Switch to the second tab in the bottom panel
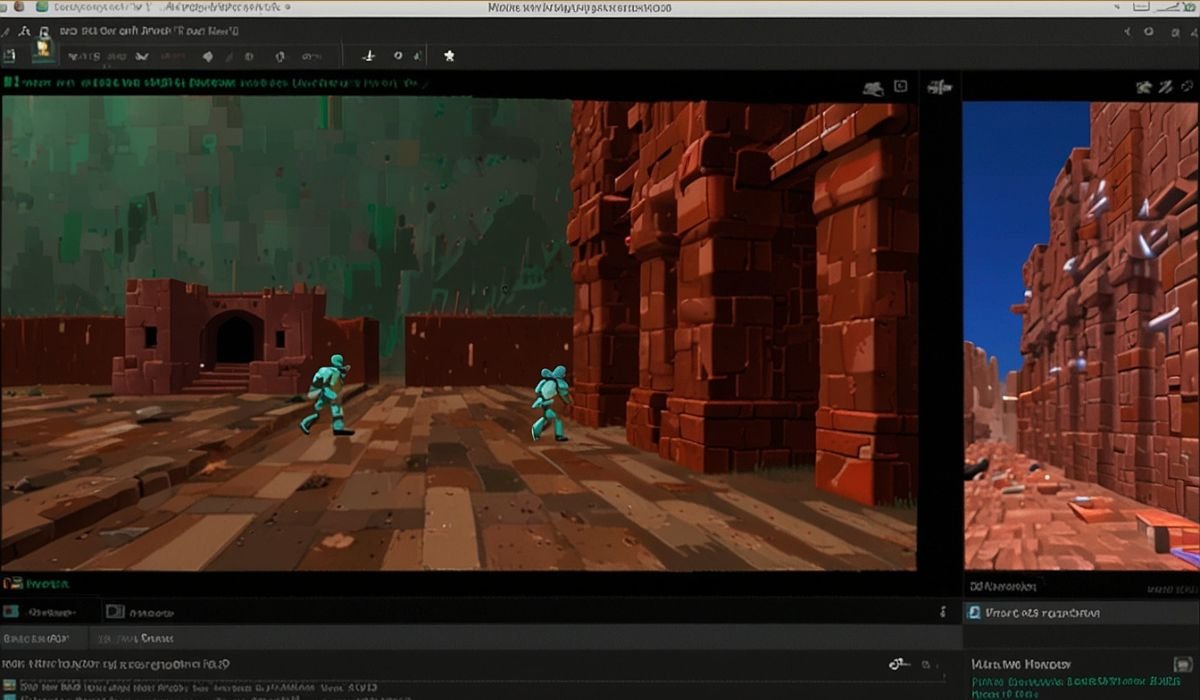1200x700 pixels. pos(140,612)
